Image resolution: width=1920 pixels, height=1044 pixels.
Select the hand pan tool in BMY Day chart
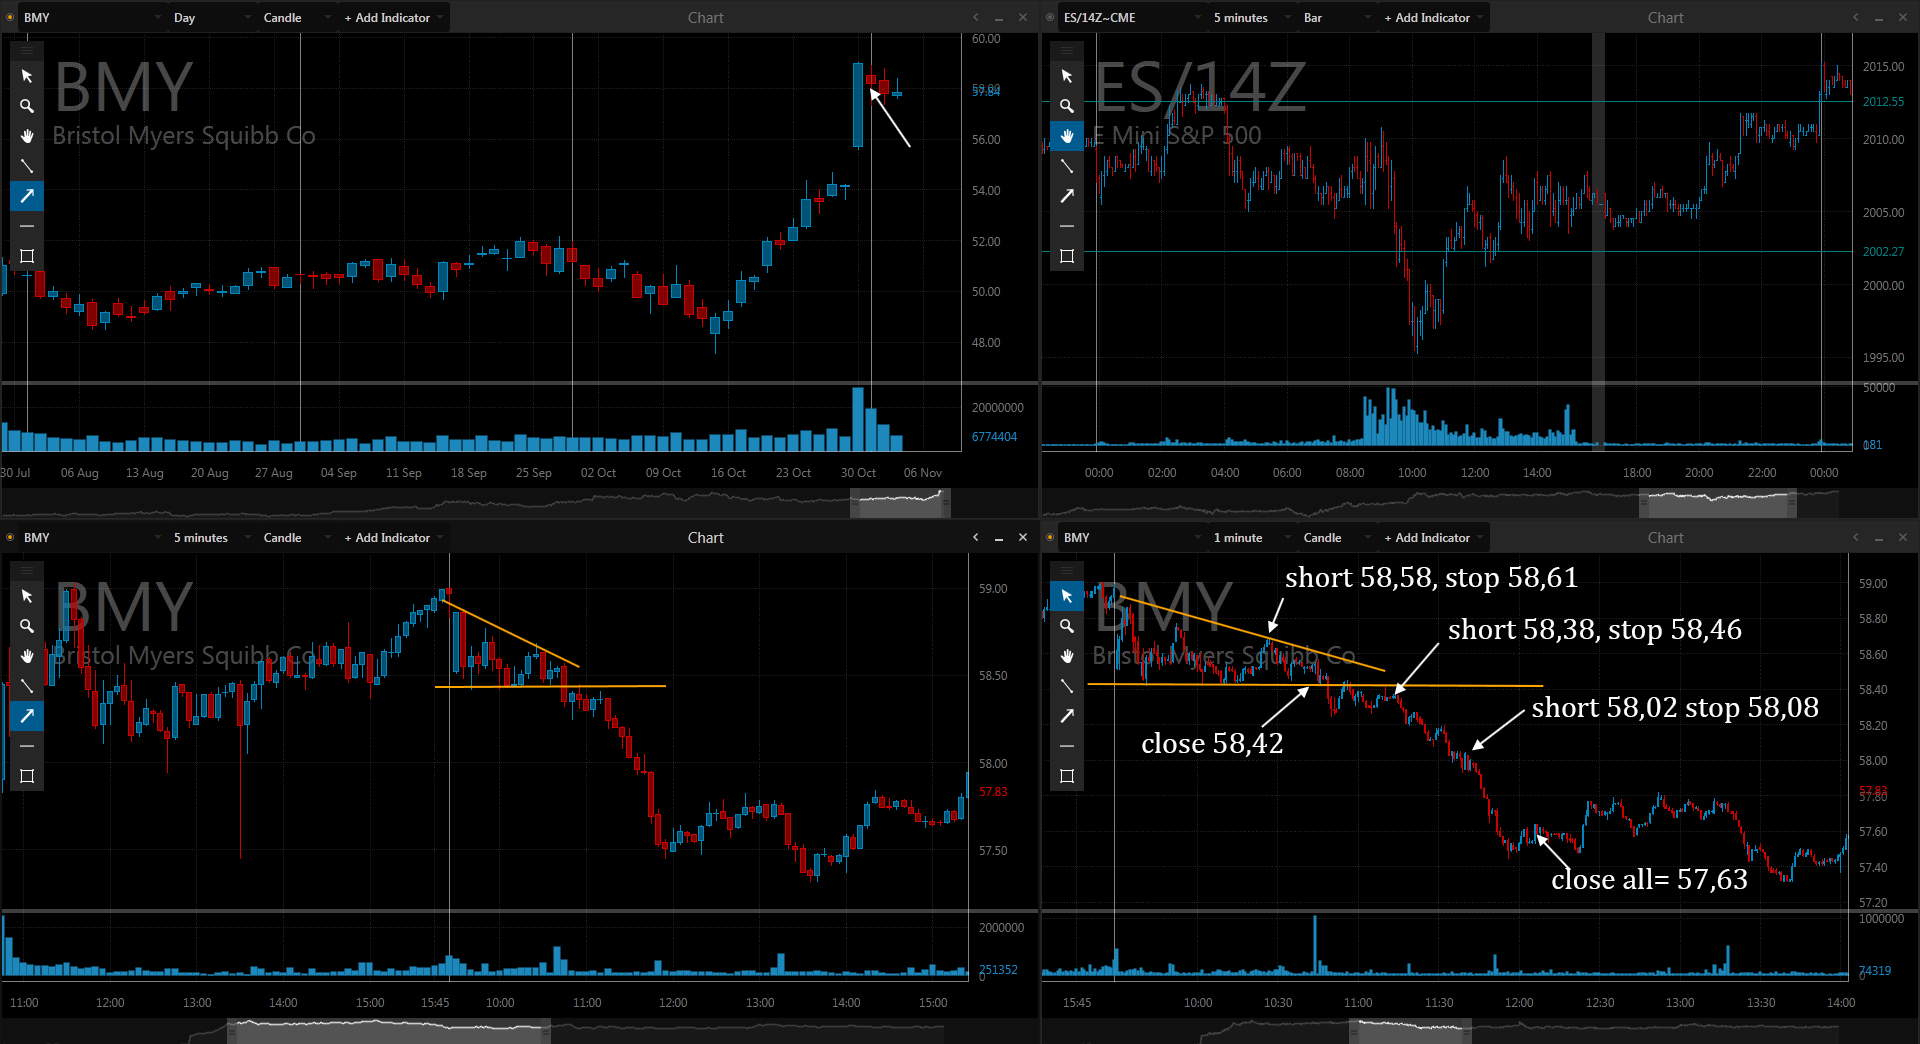coord(27,136)
